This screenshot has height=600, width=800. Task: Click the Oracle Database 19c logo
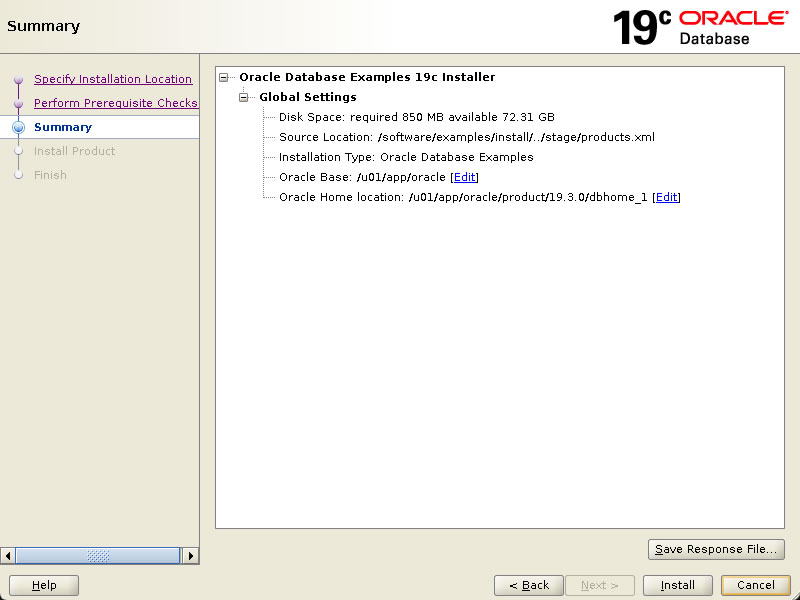click(701, 28)
